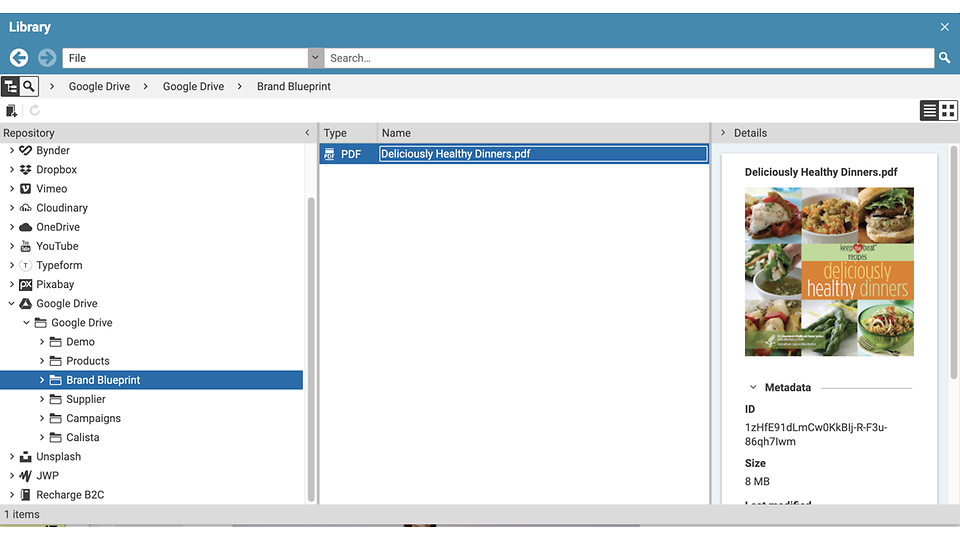Image resolution: width=960 pixels, height=540 pixels.
Task: Refresh the file listing
Action: click(x=35, y=110)
